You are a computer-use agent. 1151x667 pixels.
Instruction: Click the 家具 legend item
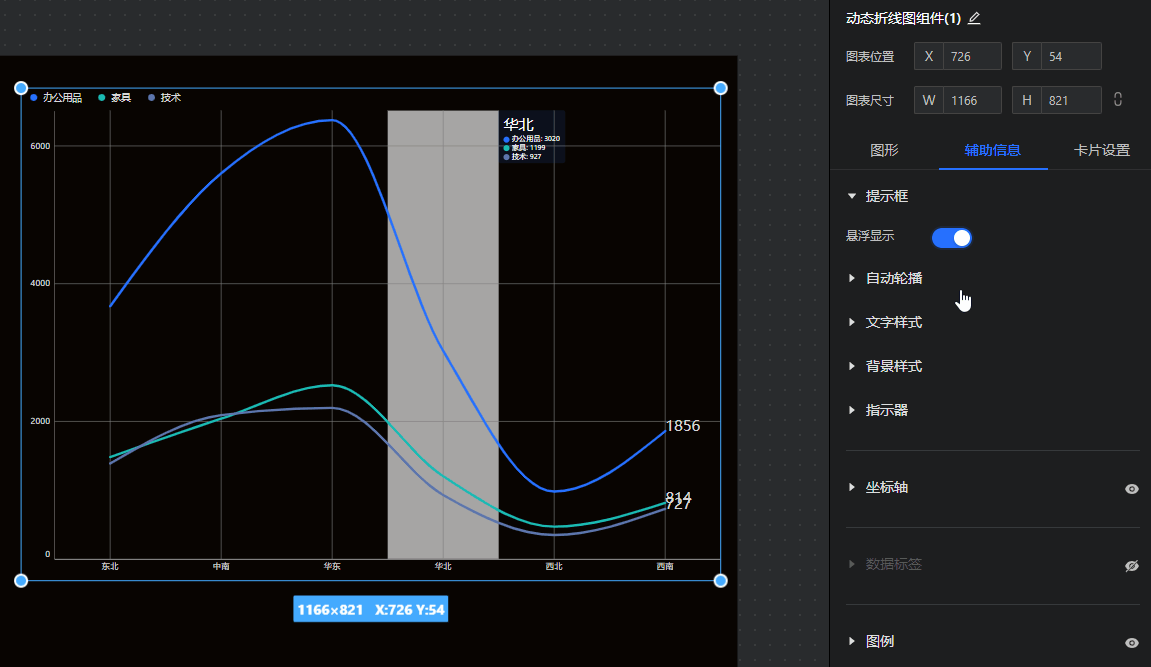click(114, 98)
